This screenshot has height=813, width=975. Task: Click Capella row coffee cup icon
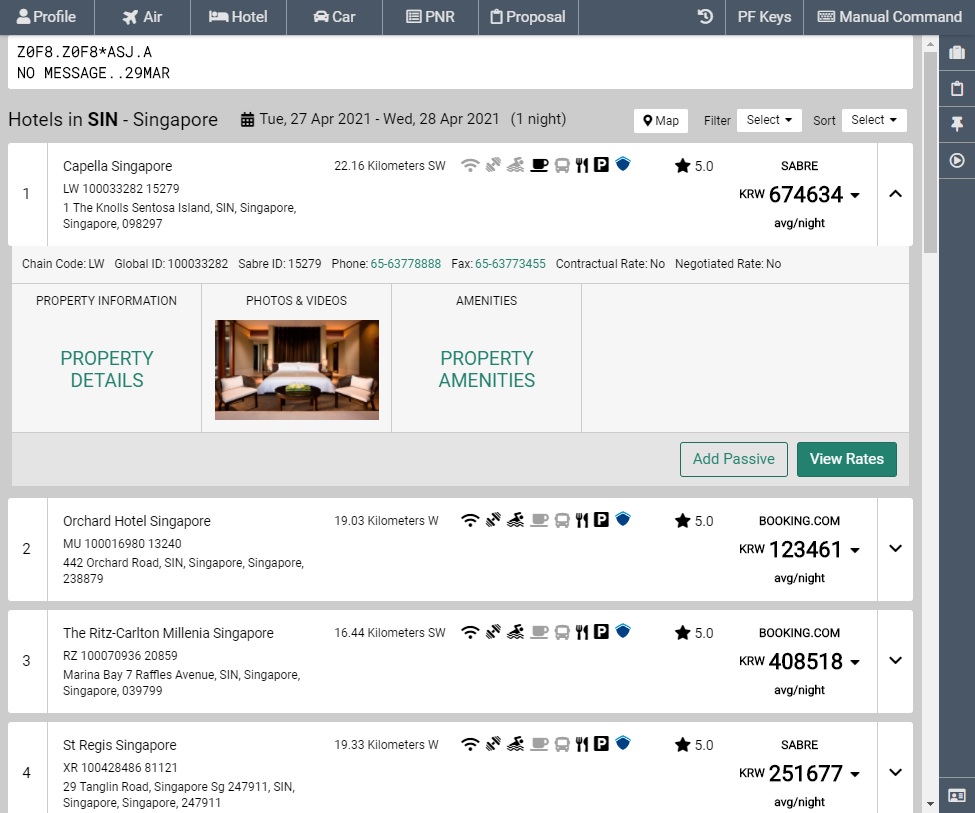click(539, 165)
